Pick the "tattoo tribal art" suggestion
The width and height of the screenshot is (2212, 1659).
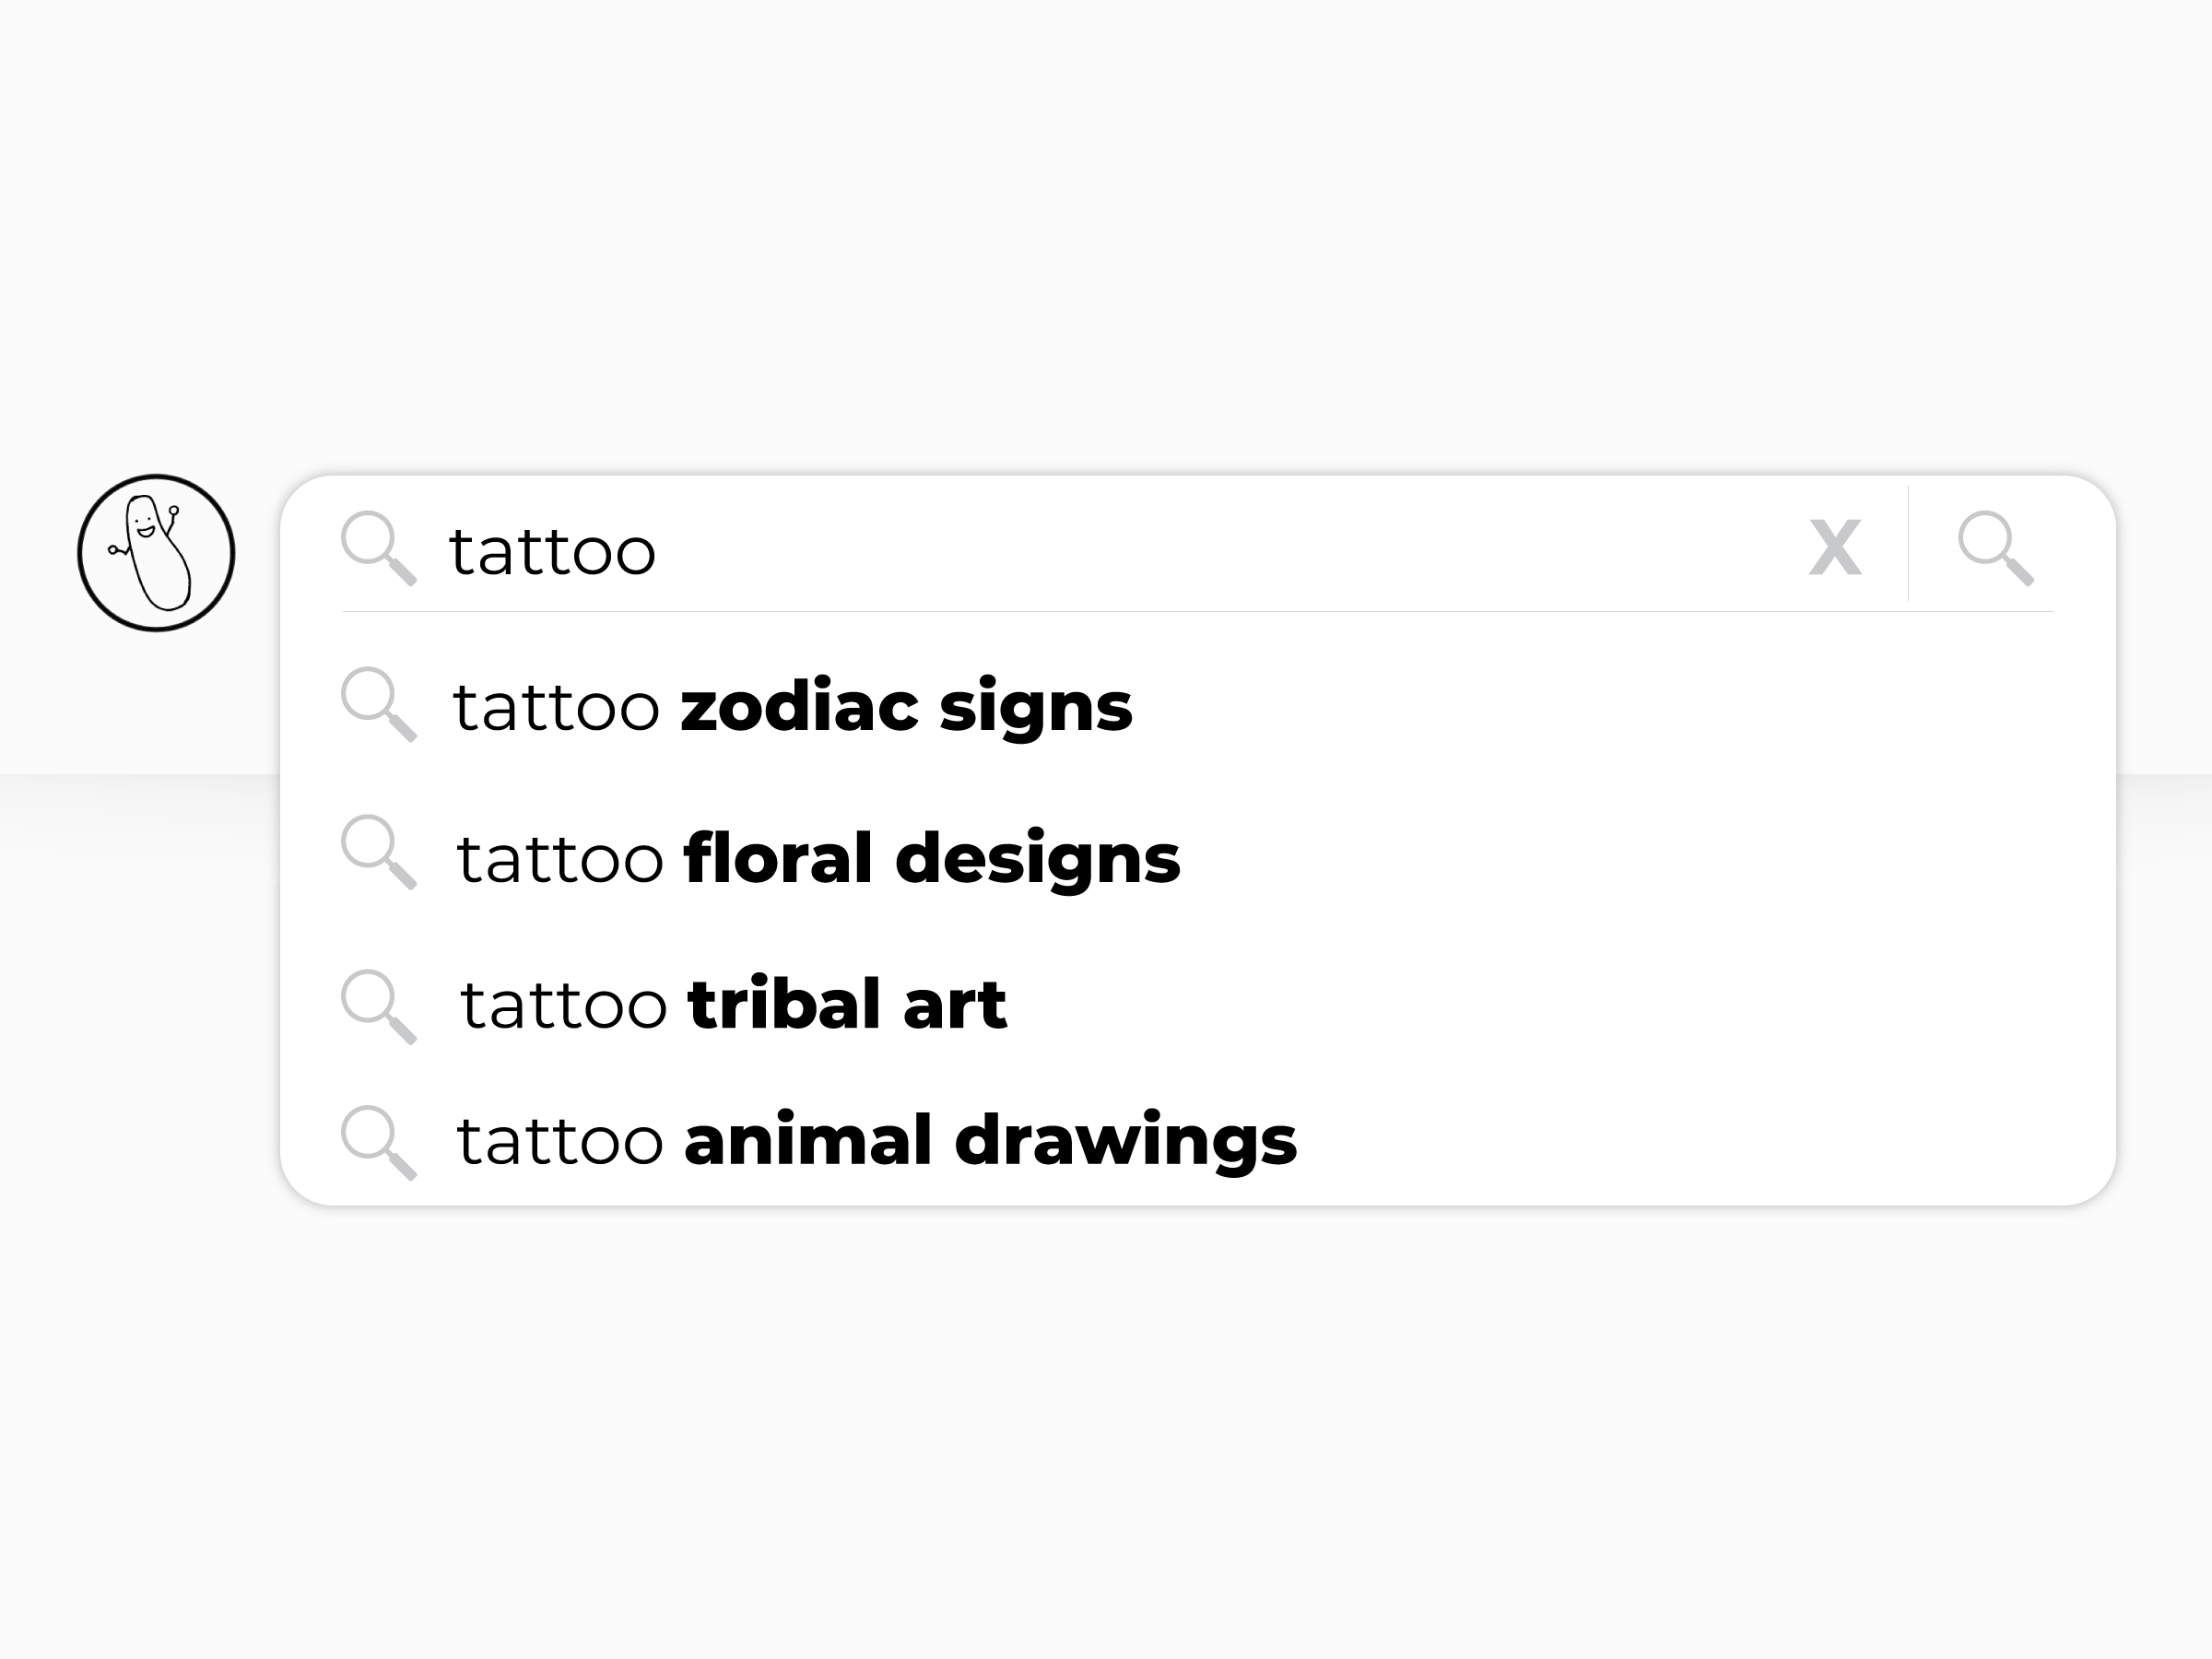(x=1198, y=1004)
